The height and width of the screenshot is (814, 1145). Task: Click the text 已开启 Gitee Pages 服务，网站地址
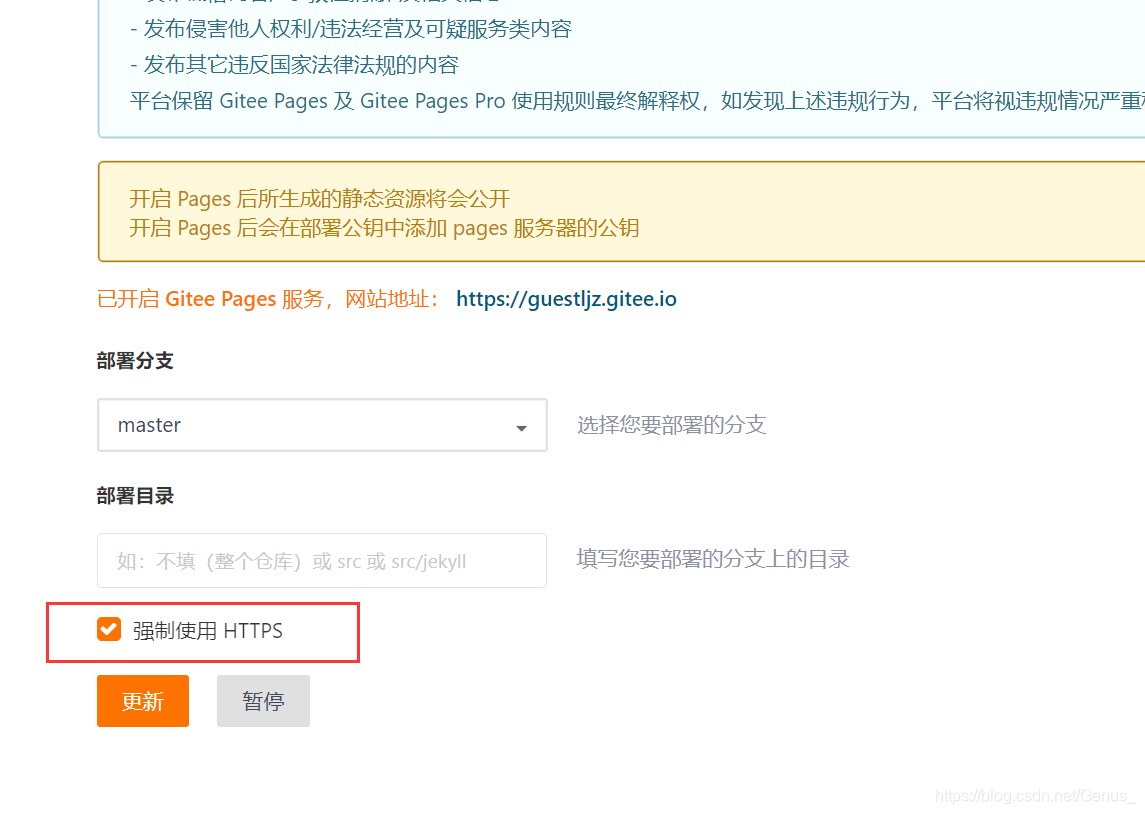267,299
